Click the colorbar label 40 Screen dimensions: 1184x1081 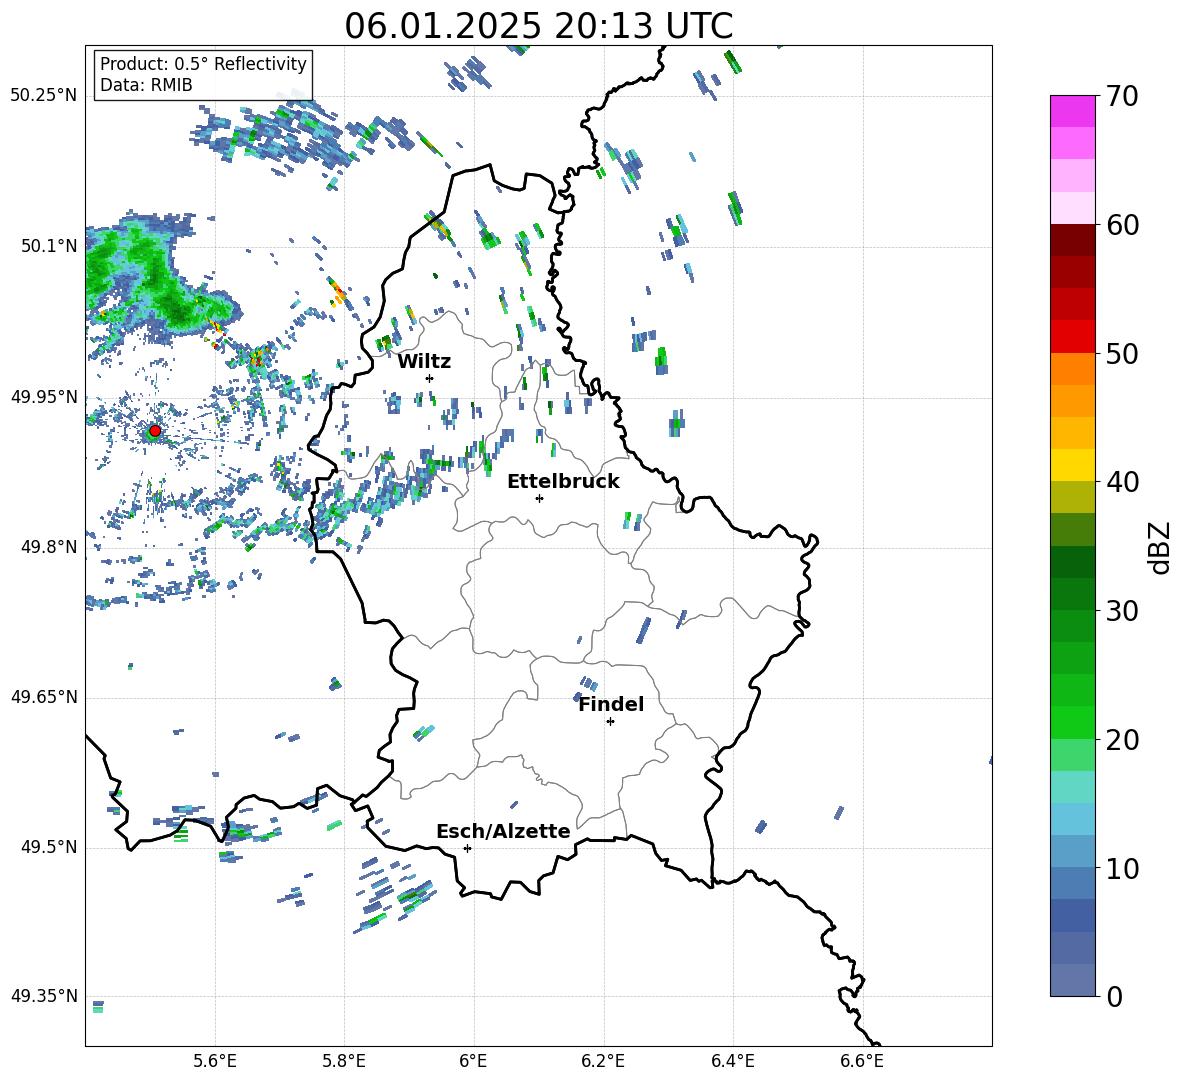(1122, 482)
